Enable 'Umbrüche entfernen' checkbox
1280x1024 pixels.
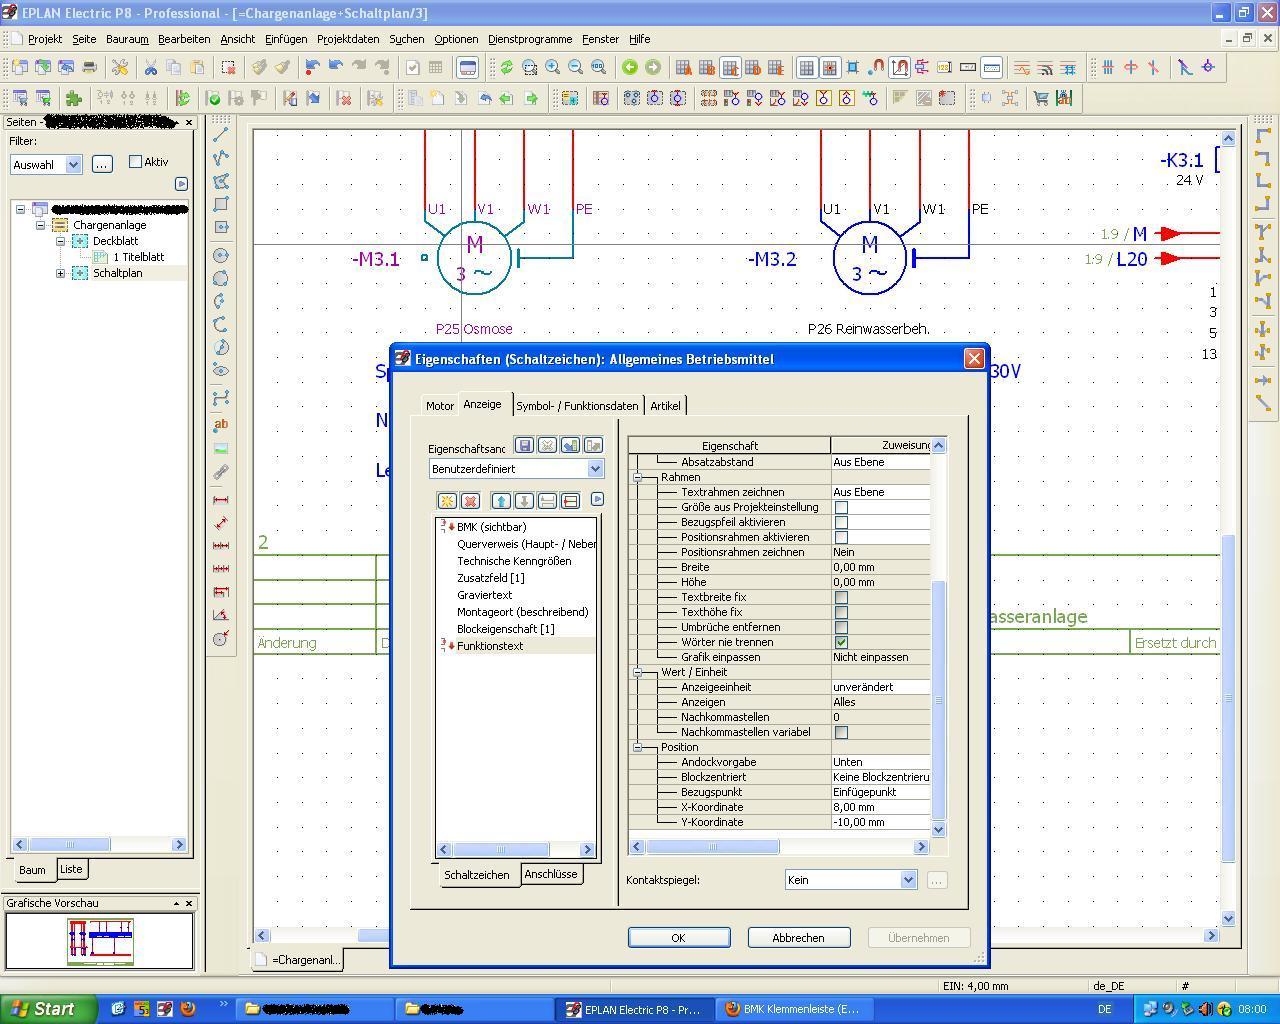pos(841,627)
